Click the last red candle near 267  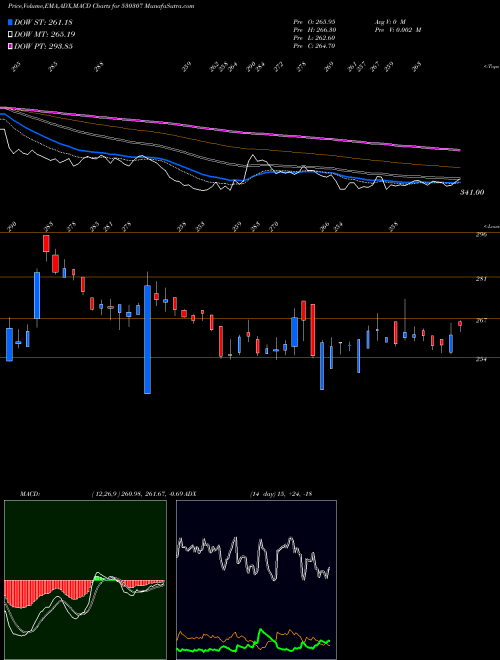[x=460, y=323]
